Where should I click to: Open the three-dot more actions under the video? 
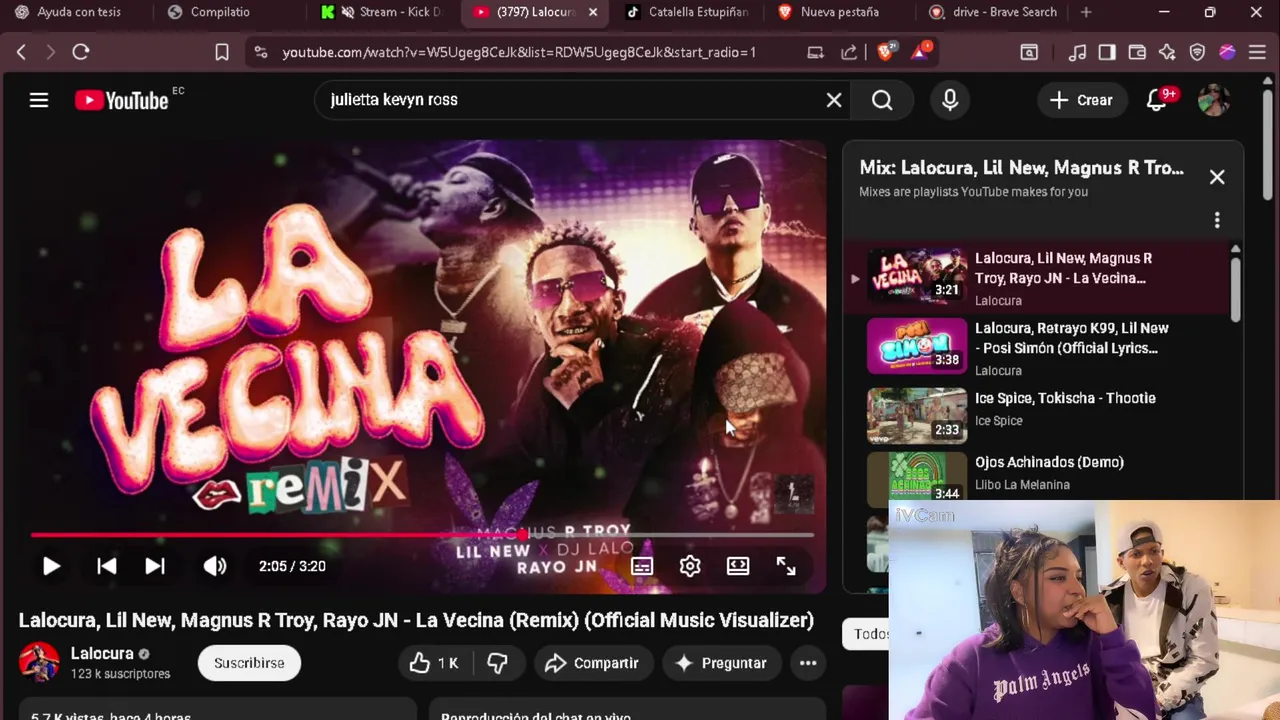(x=808, y=663)
